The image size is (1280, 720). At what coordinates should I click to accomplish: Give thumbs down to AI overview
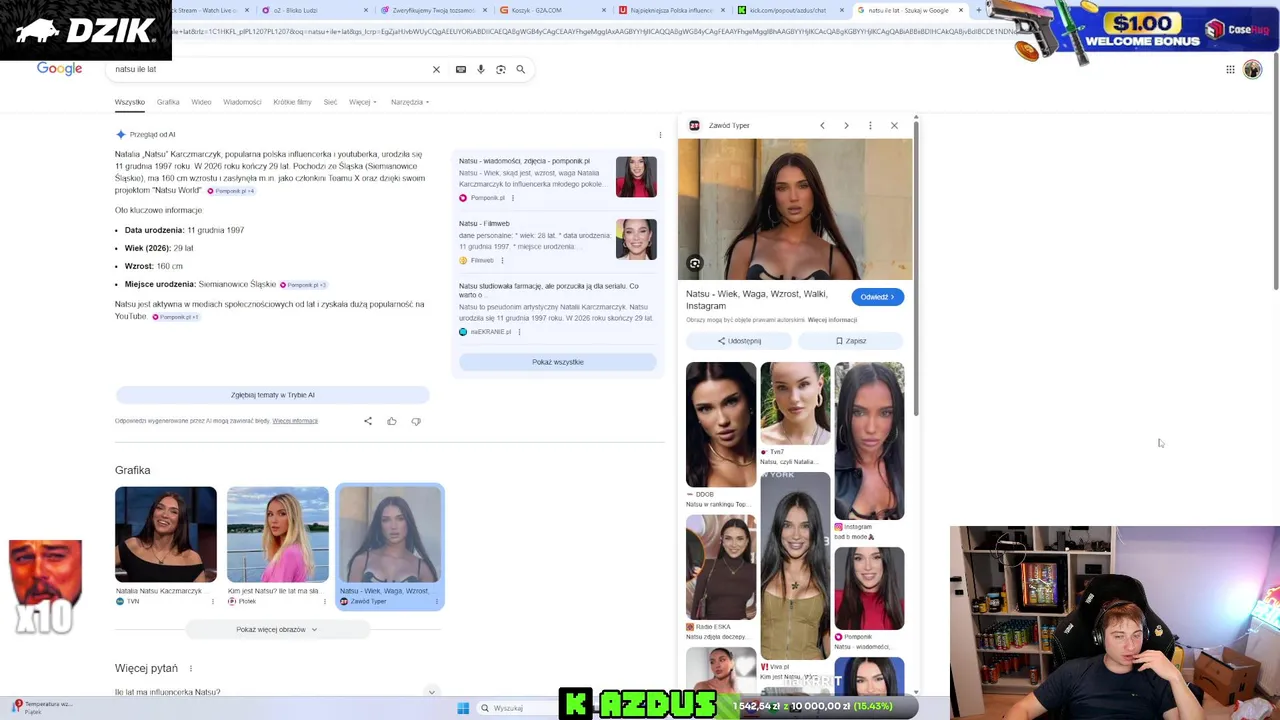point(416,421)
